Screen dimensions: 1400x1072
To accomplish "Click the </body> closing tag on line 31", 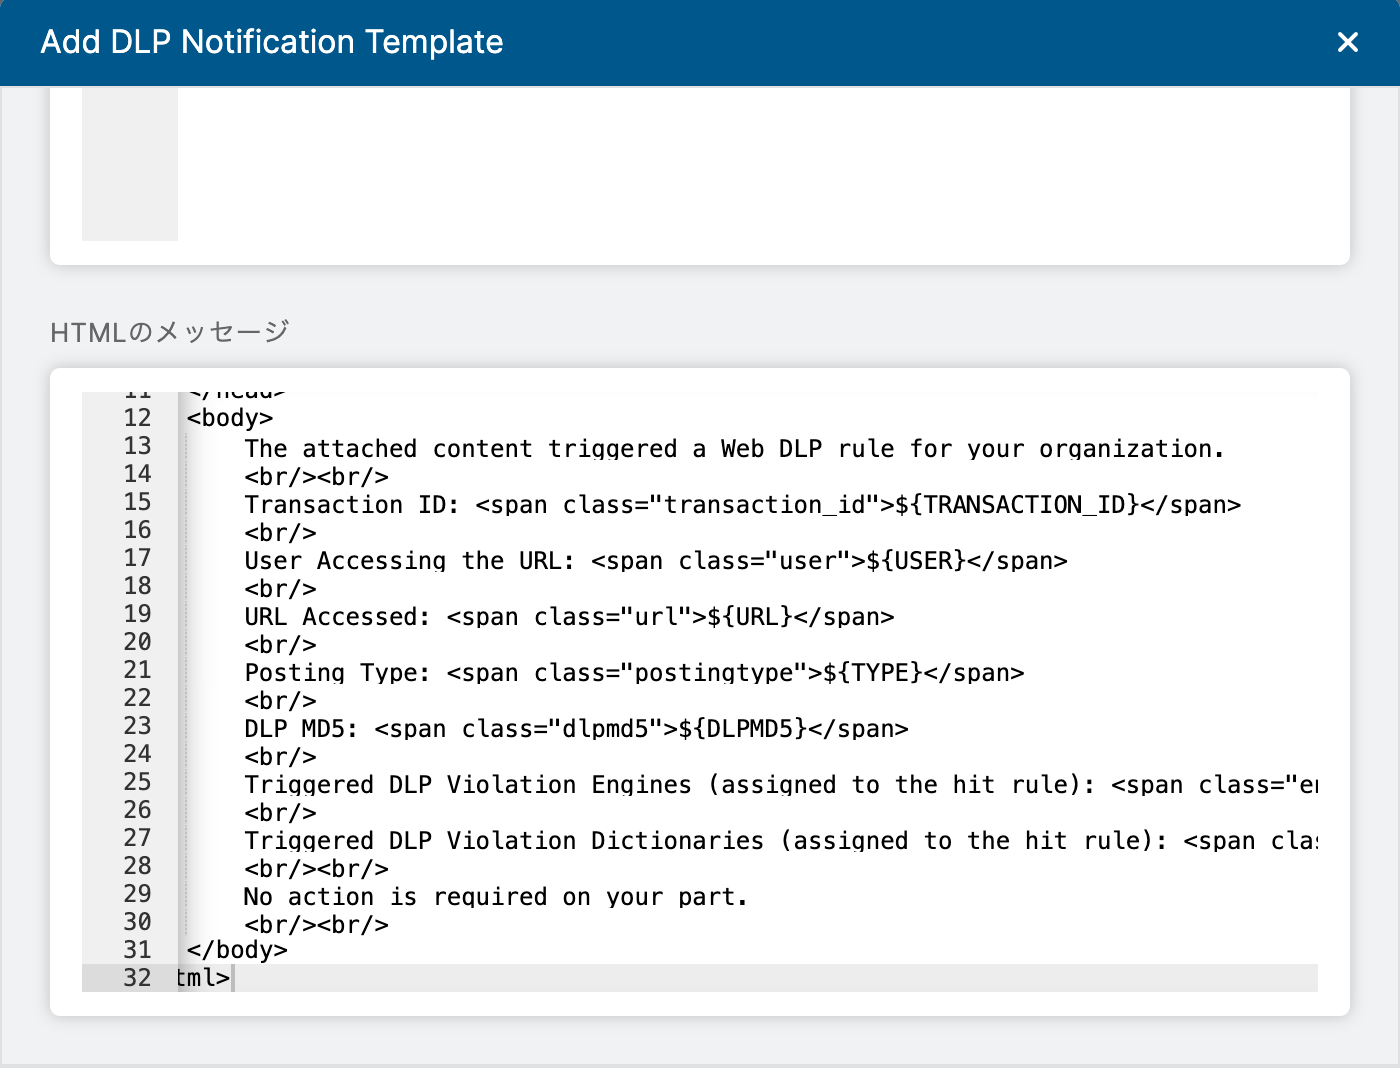I will 235,950.
